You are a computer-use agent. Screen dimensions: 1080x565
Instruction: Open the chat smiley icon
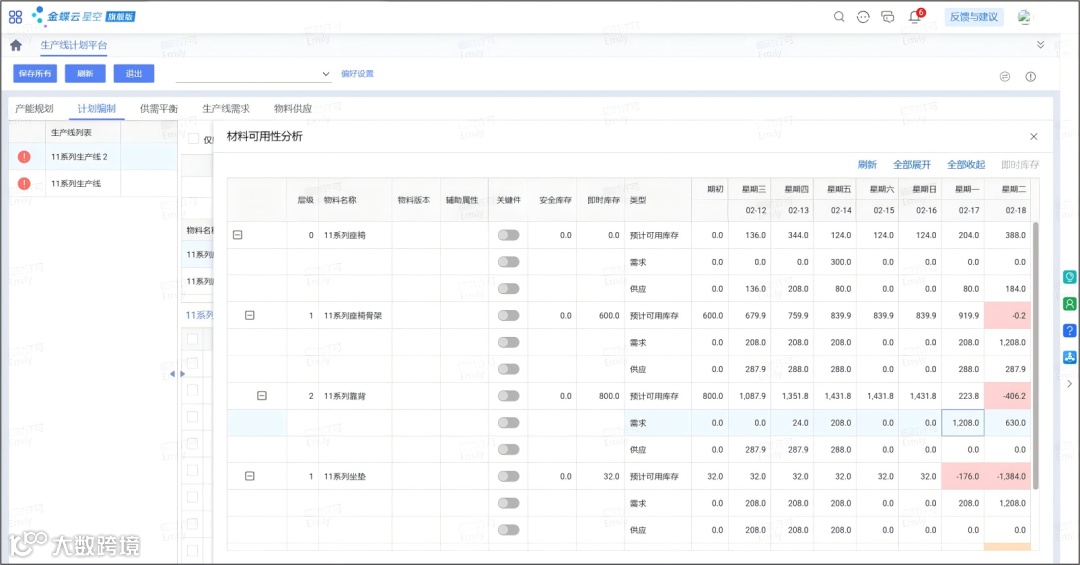click(x=863, y=17)
